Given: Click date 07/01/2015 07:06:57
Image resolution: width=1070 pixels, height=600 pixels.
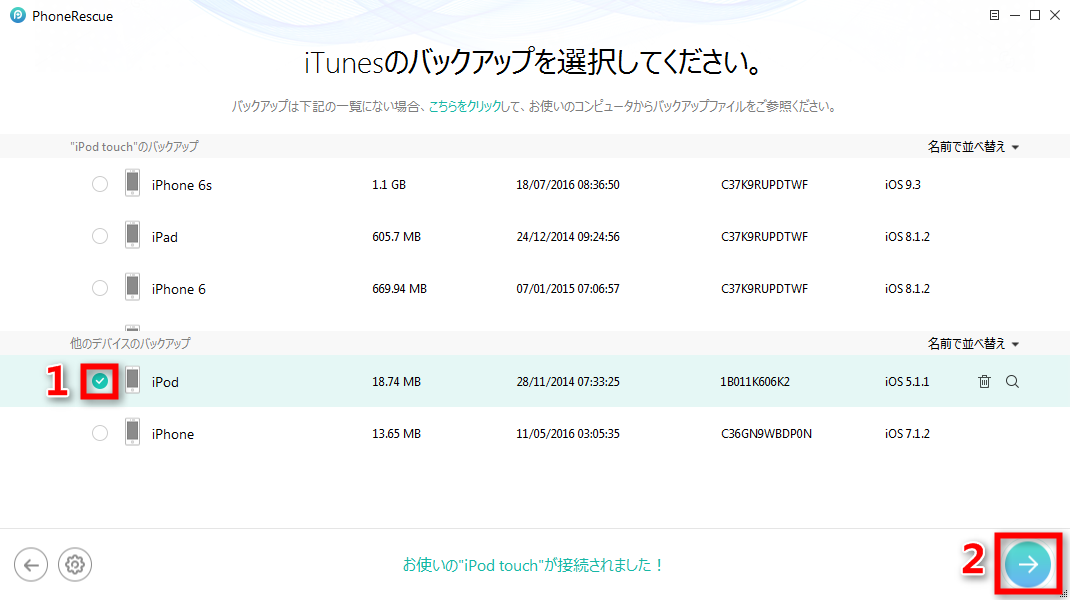Looking at the screenshot, I should pos(568,288).
